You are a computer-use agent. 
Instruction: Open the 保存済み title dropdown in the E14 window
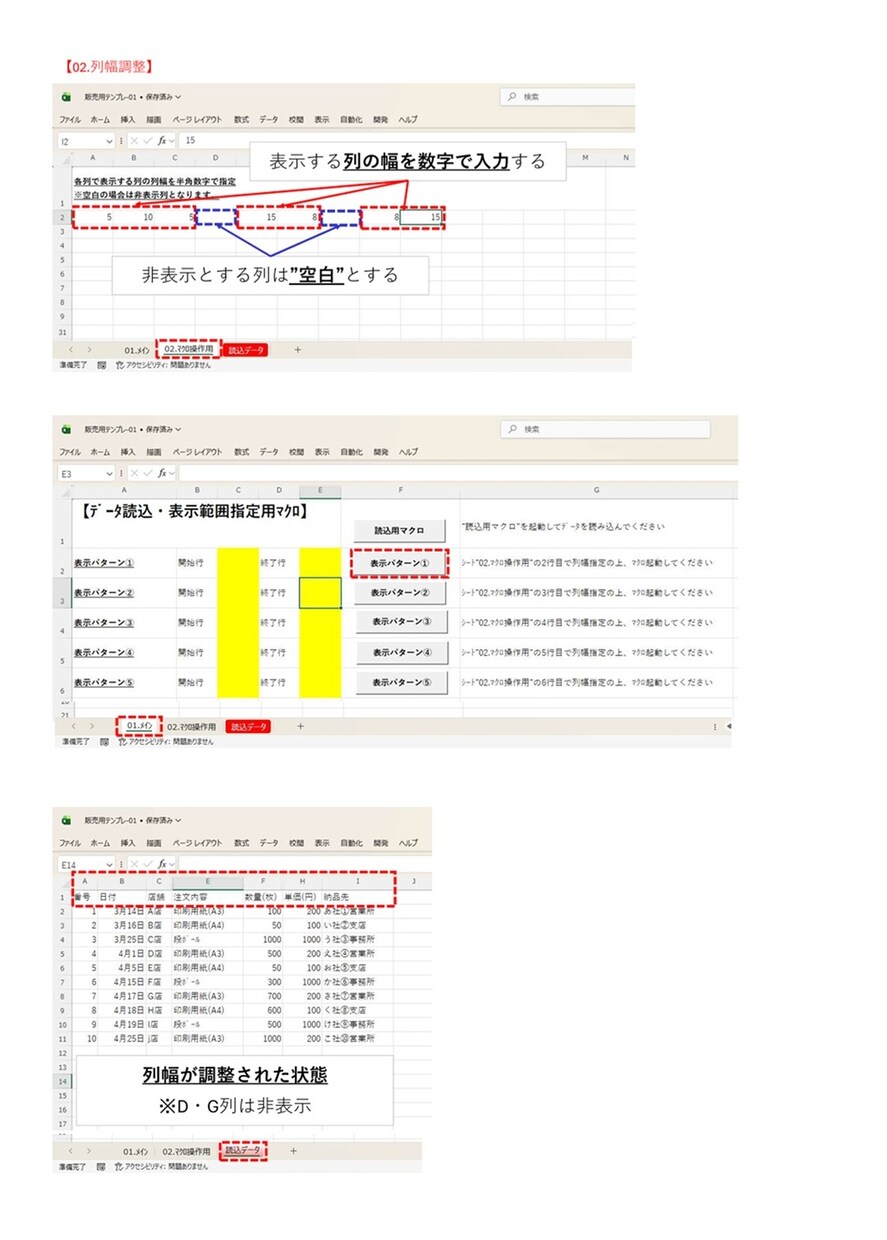click(x=179, y=820)
